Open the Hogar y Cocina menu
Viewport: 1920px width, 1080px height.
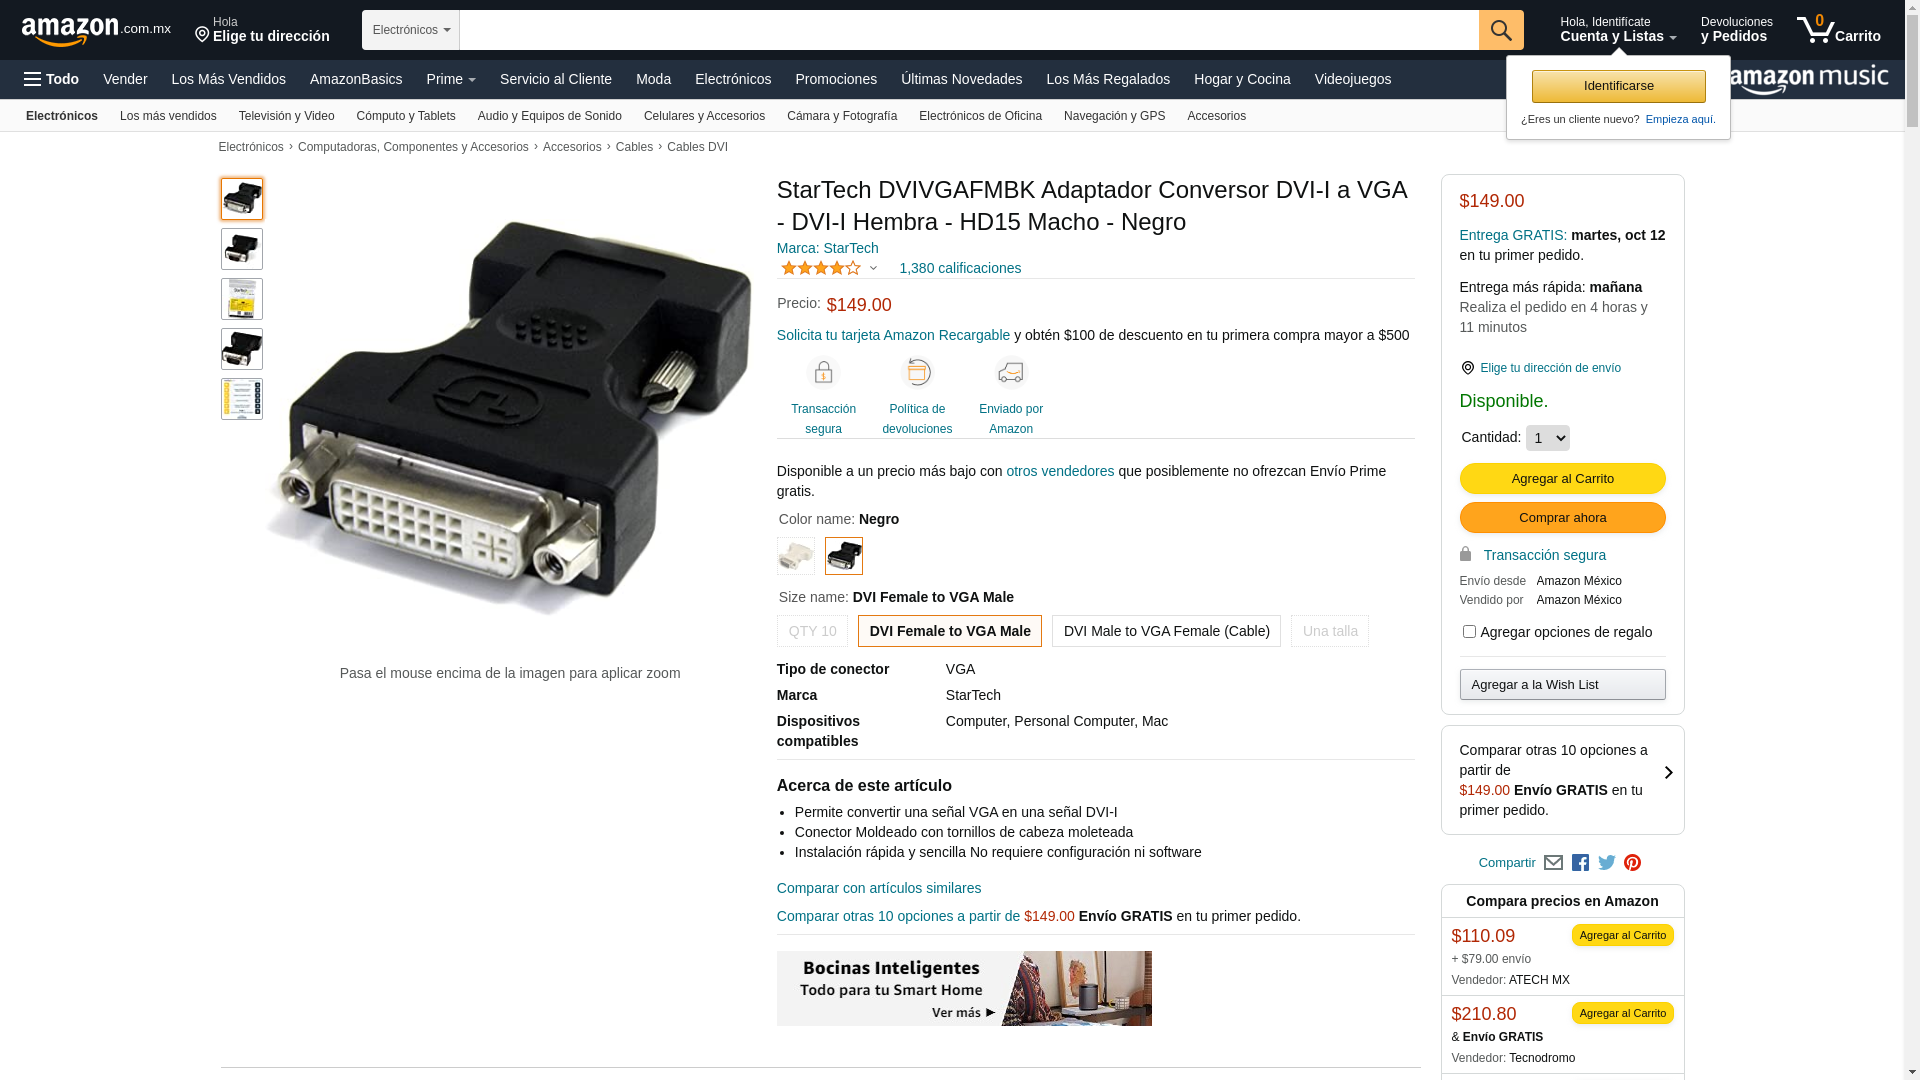tap(1242, 79)
